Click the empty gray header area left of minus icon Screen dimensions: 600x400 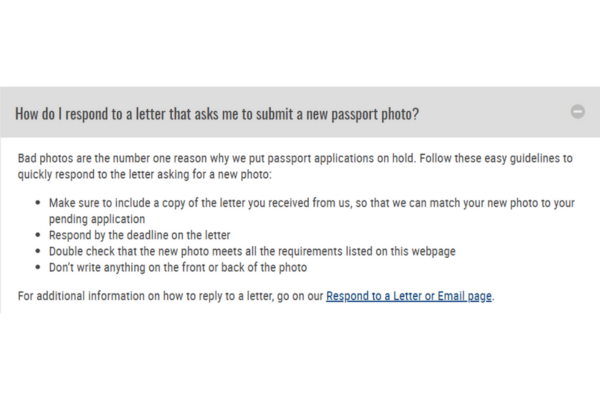pyautogui.click(x=494, y=112)
